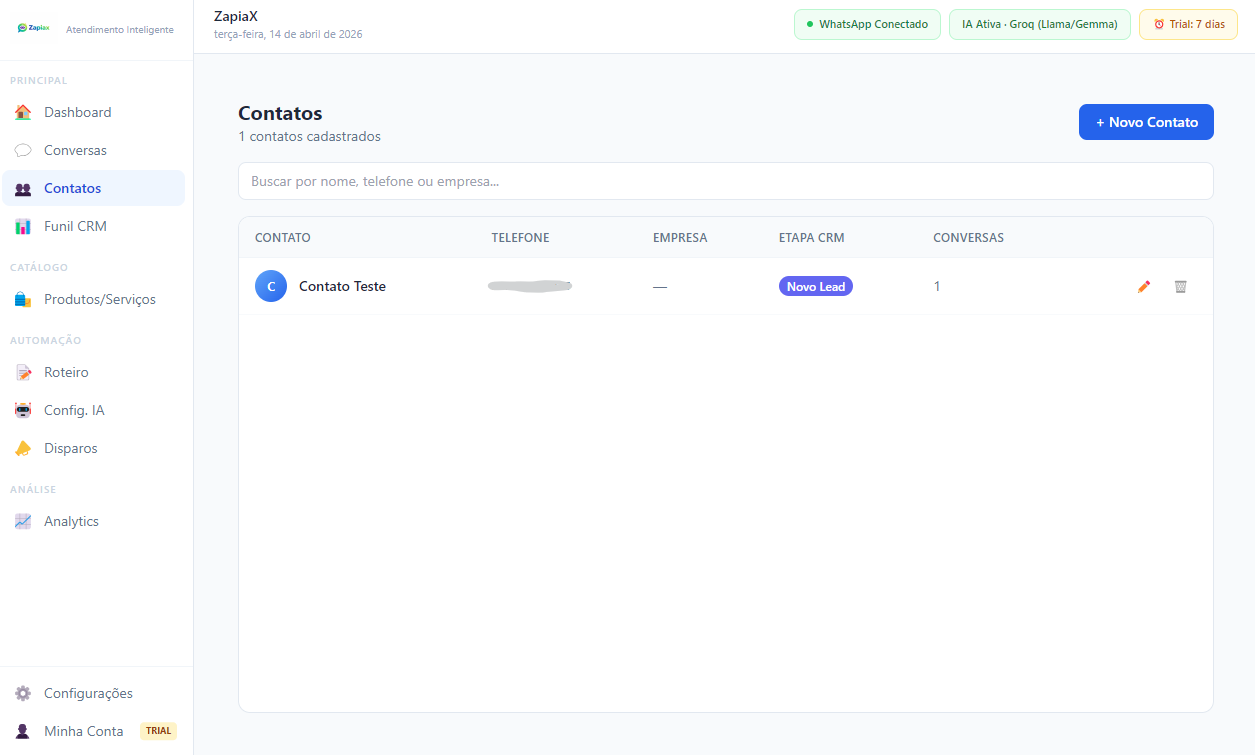Click the Trial: 7 dias badge
This screenshot has height=755, width=1255.
coord(1188,24)
